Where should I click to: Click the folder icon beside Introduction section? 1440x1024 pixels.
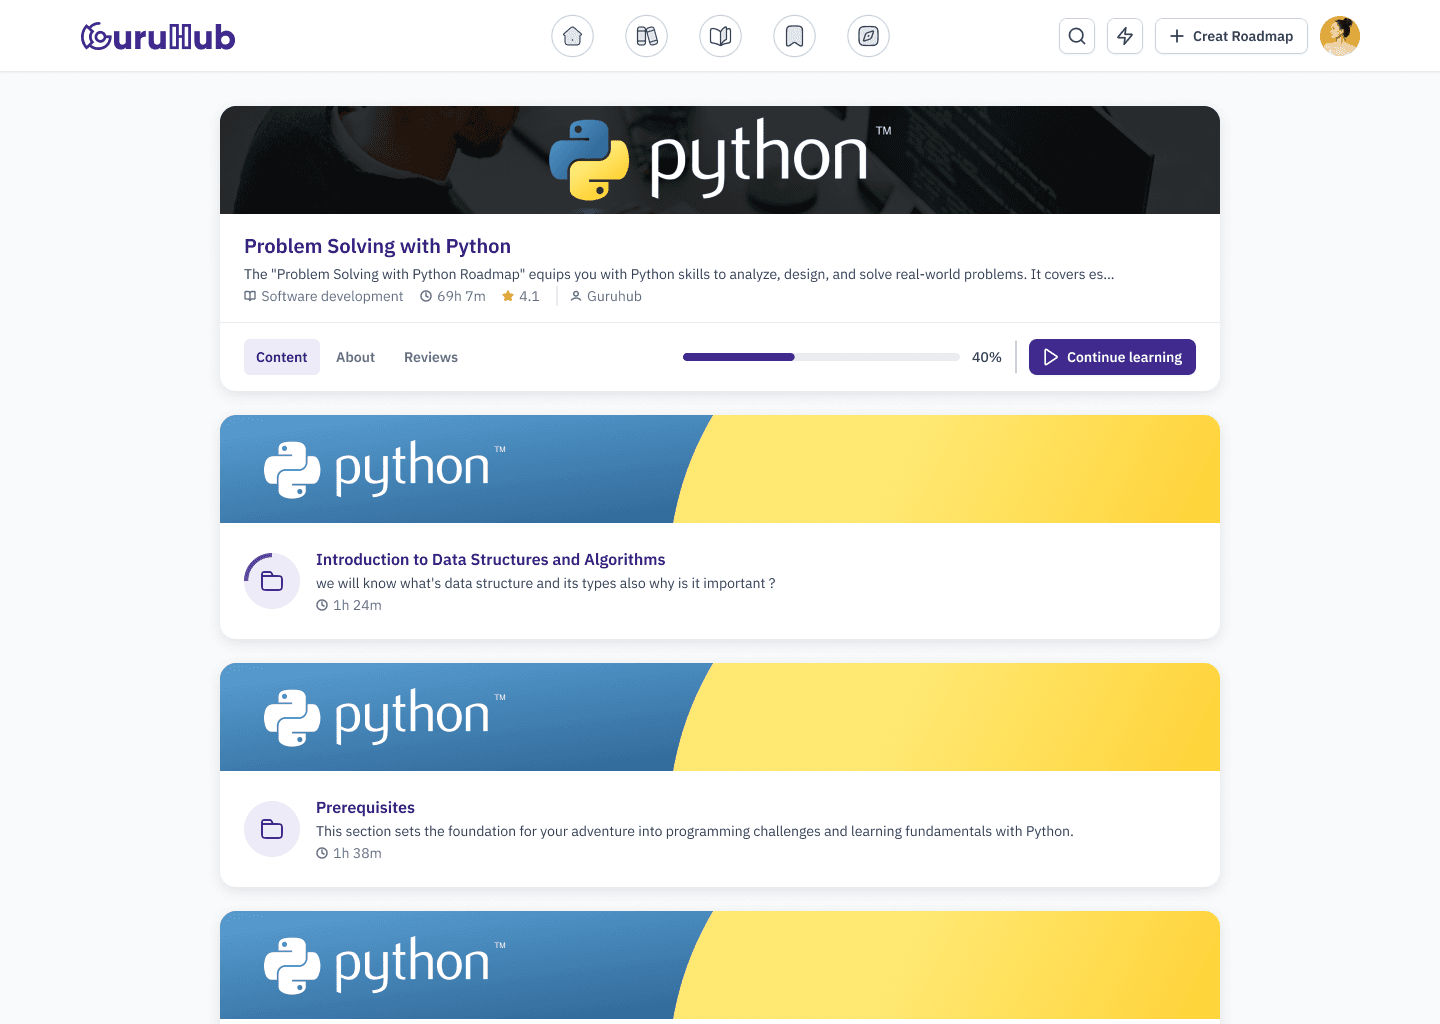point(271,580)
